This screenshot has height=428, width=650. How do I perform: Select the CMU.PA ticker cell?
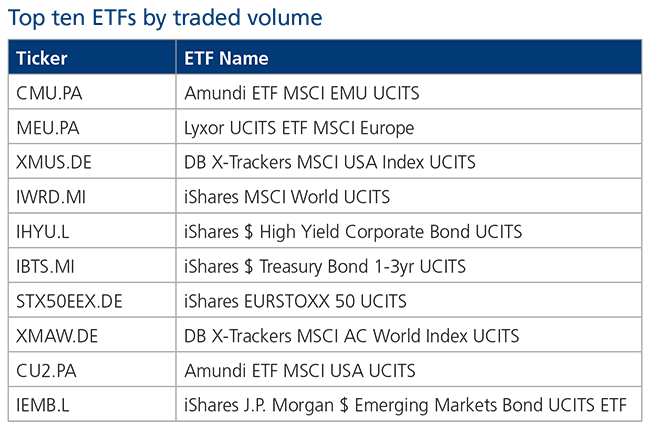(92, 92)
